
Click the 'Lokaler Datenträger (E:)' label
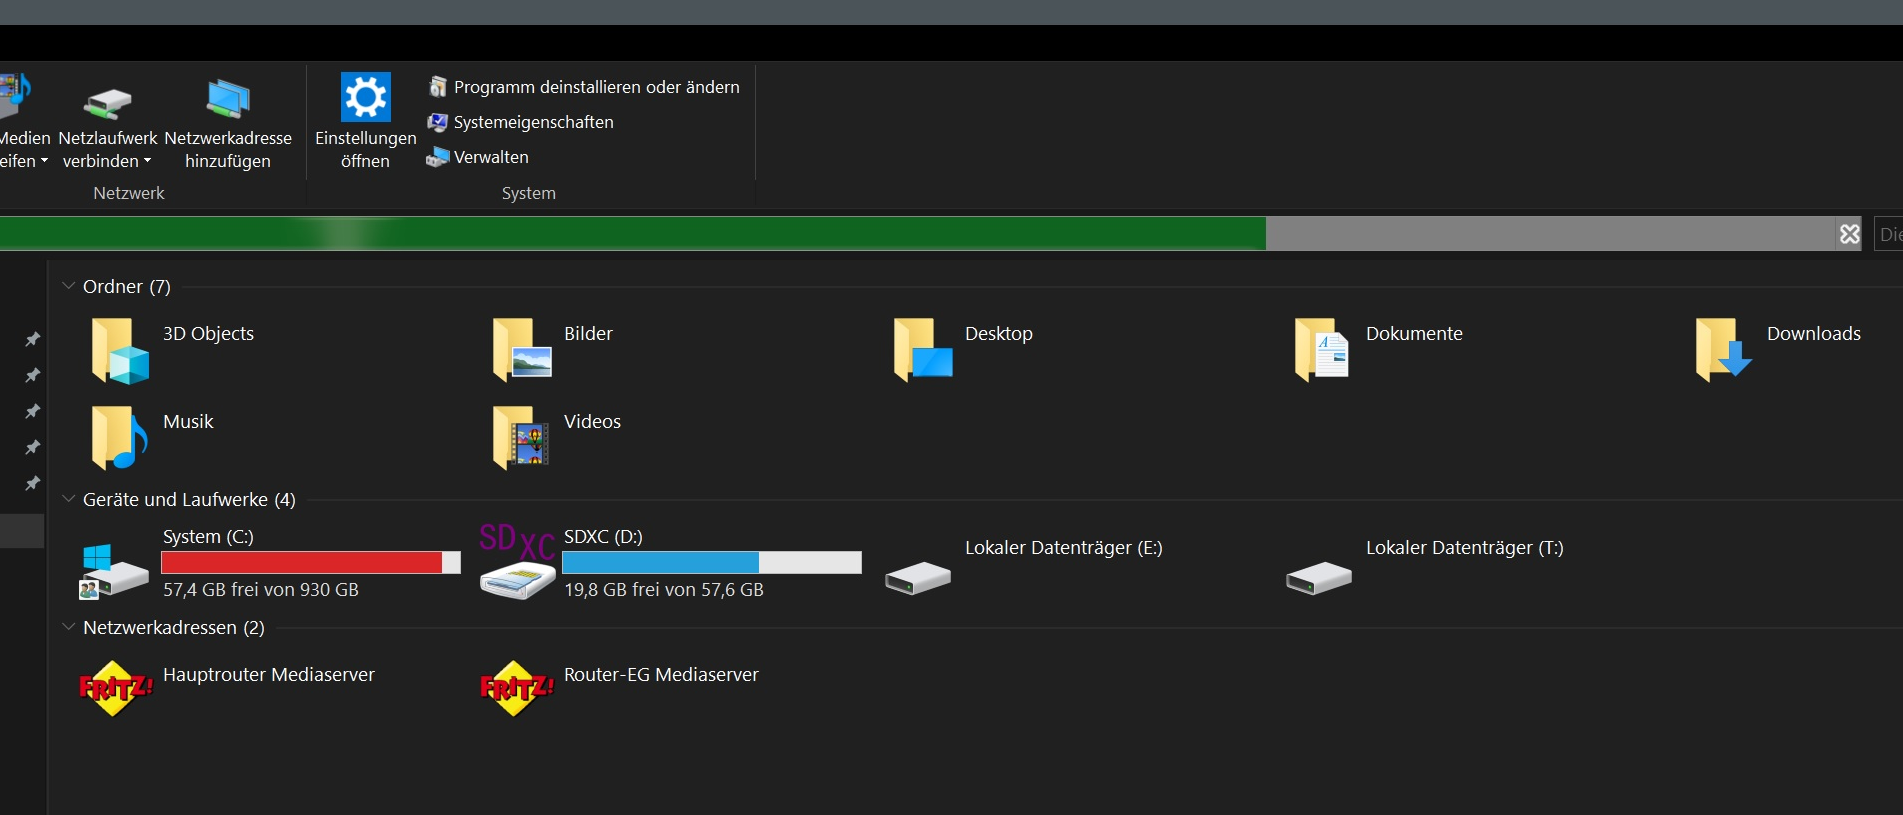(1064, 548)
